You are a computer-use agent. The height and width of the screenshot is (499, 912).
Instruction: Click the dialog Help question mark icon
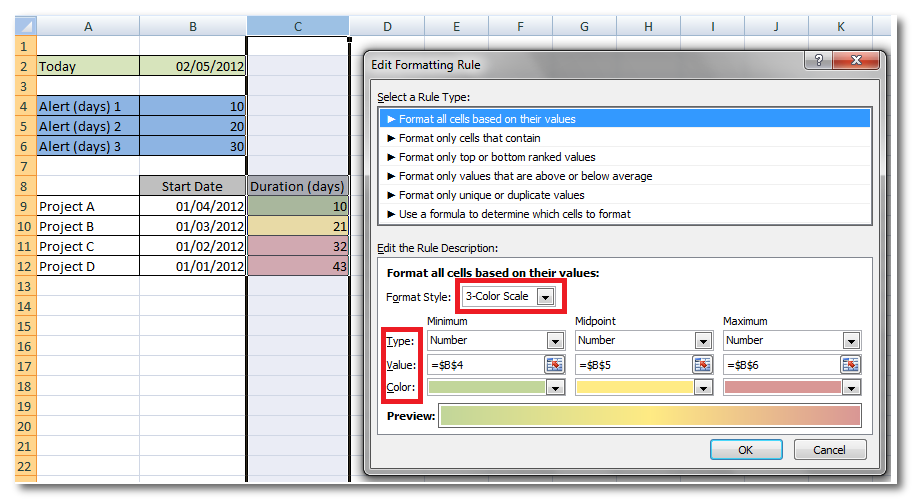click(819, 61)
